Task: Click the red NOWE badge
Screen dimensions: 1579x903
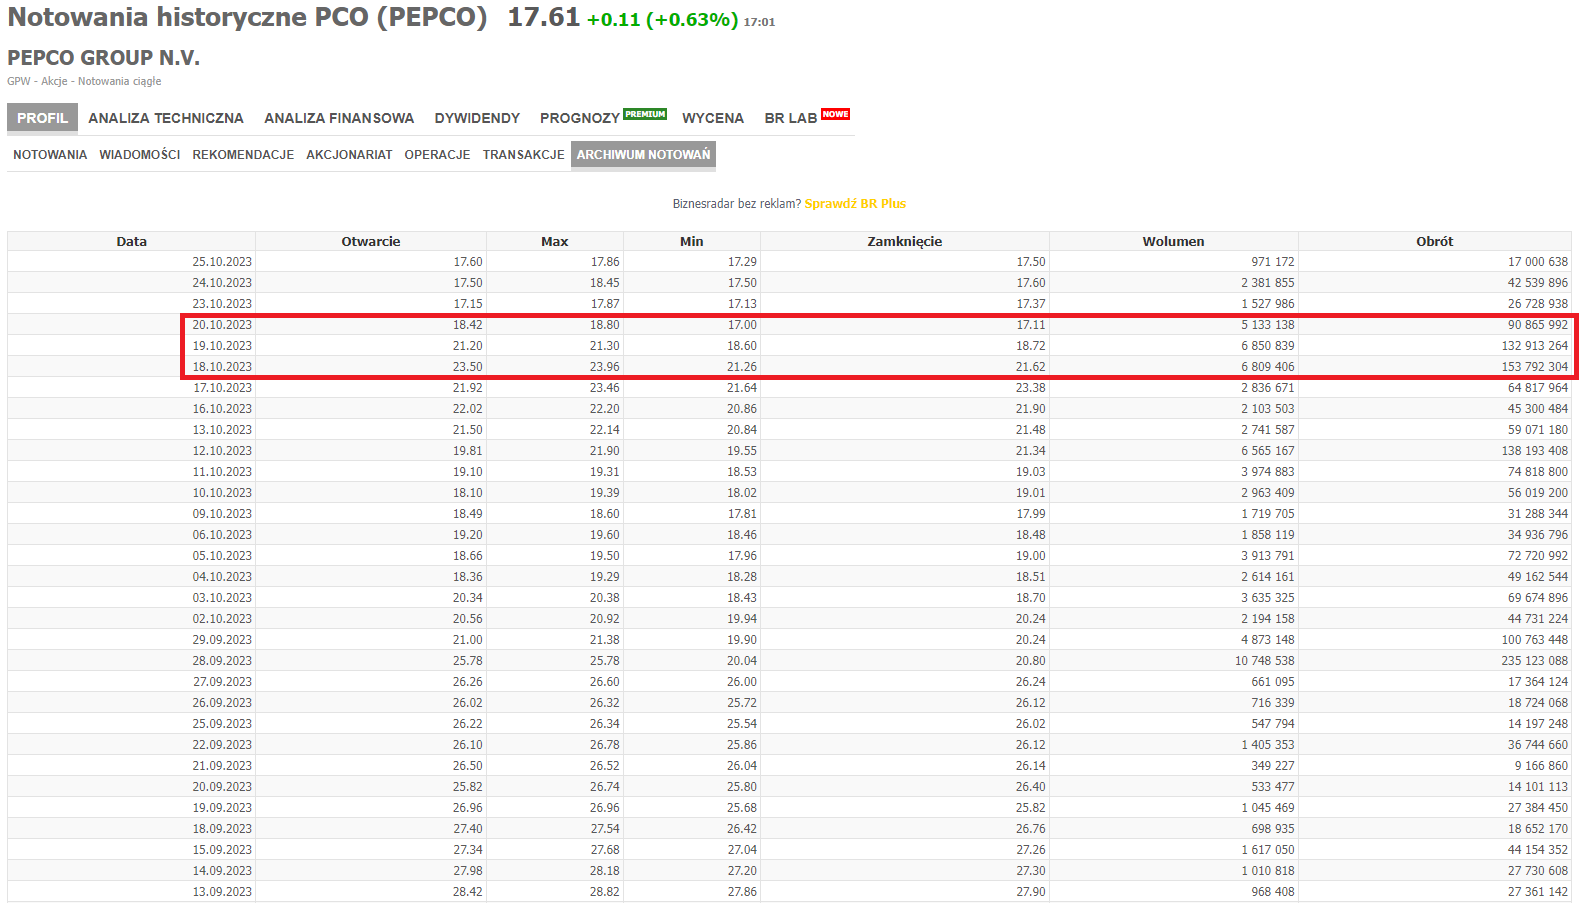Action: [x=835, y=114]
